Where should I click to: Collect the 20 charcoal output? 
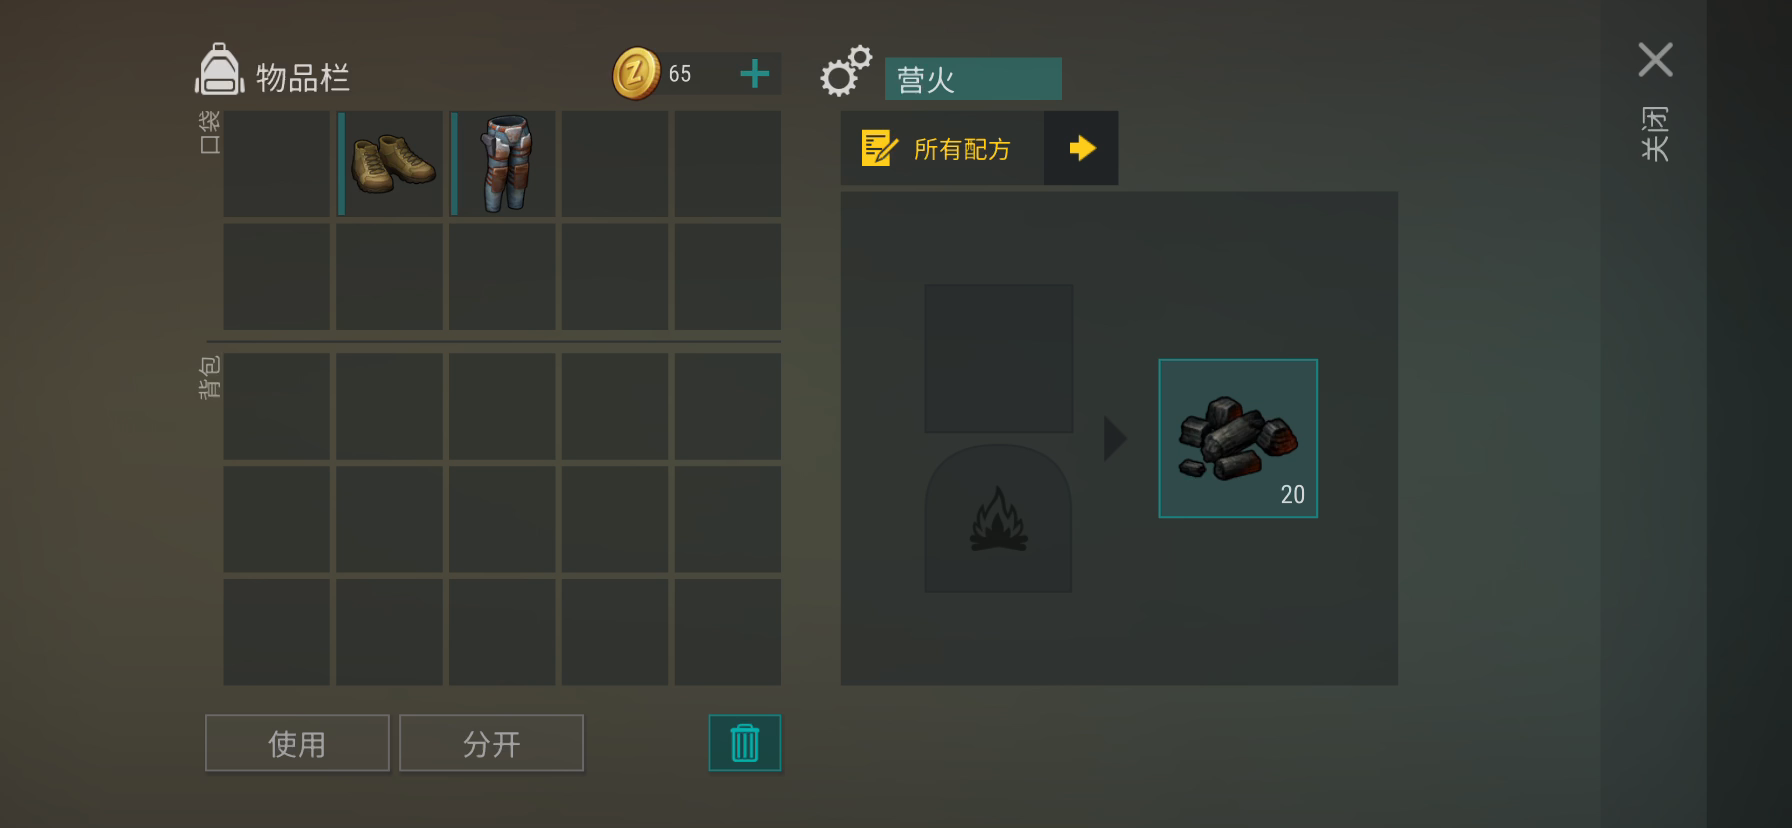point(1238,438)
